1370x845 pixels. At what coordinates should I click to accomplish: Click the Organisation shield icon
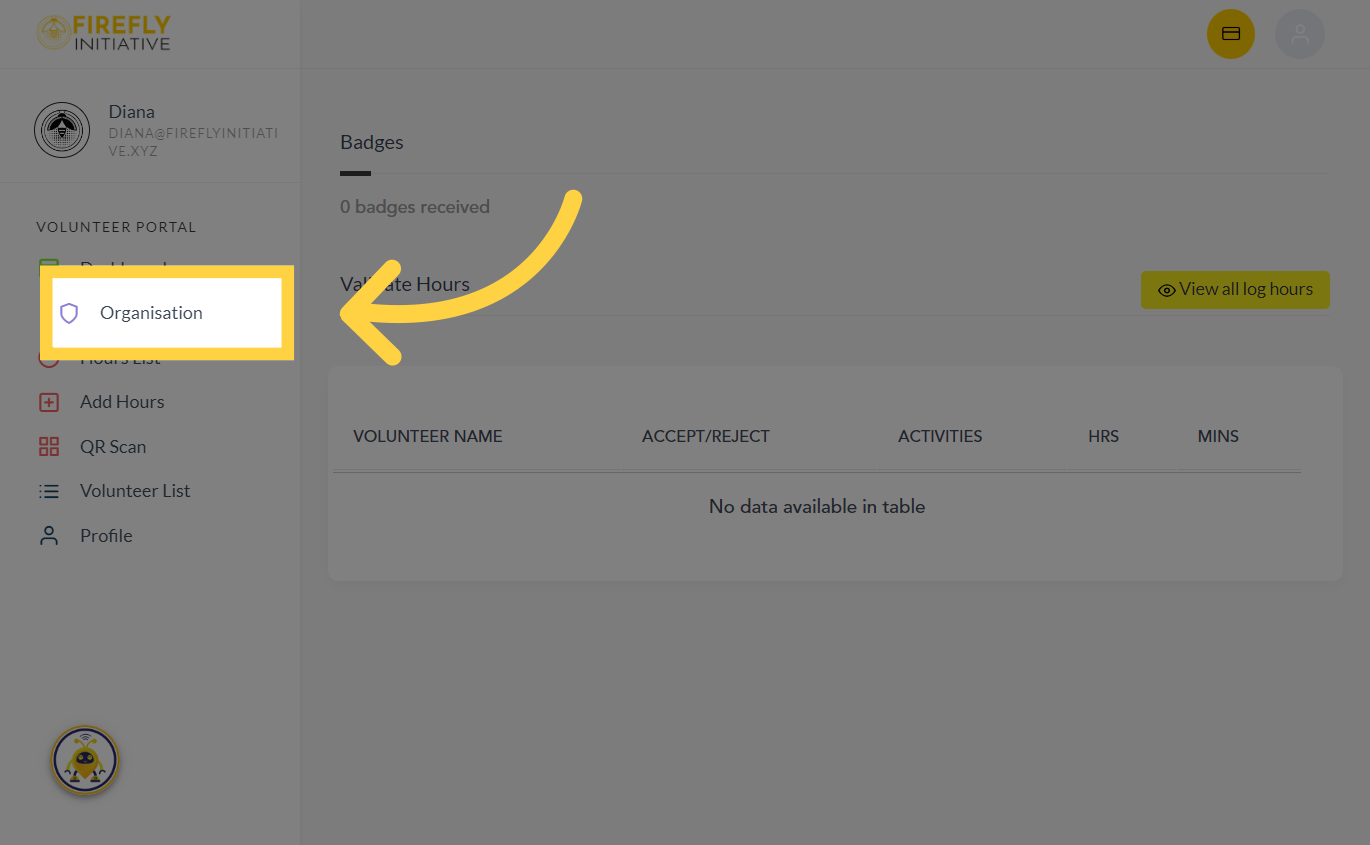(x=69, y=313)
